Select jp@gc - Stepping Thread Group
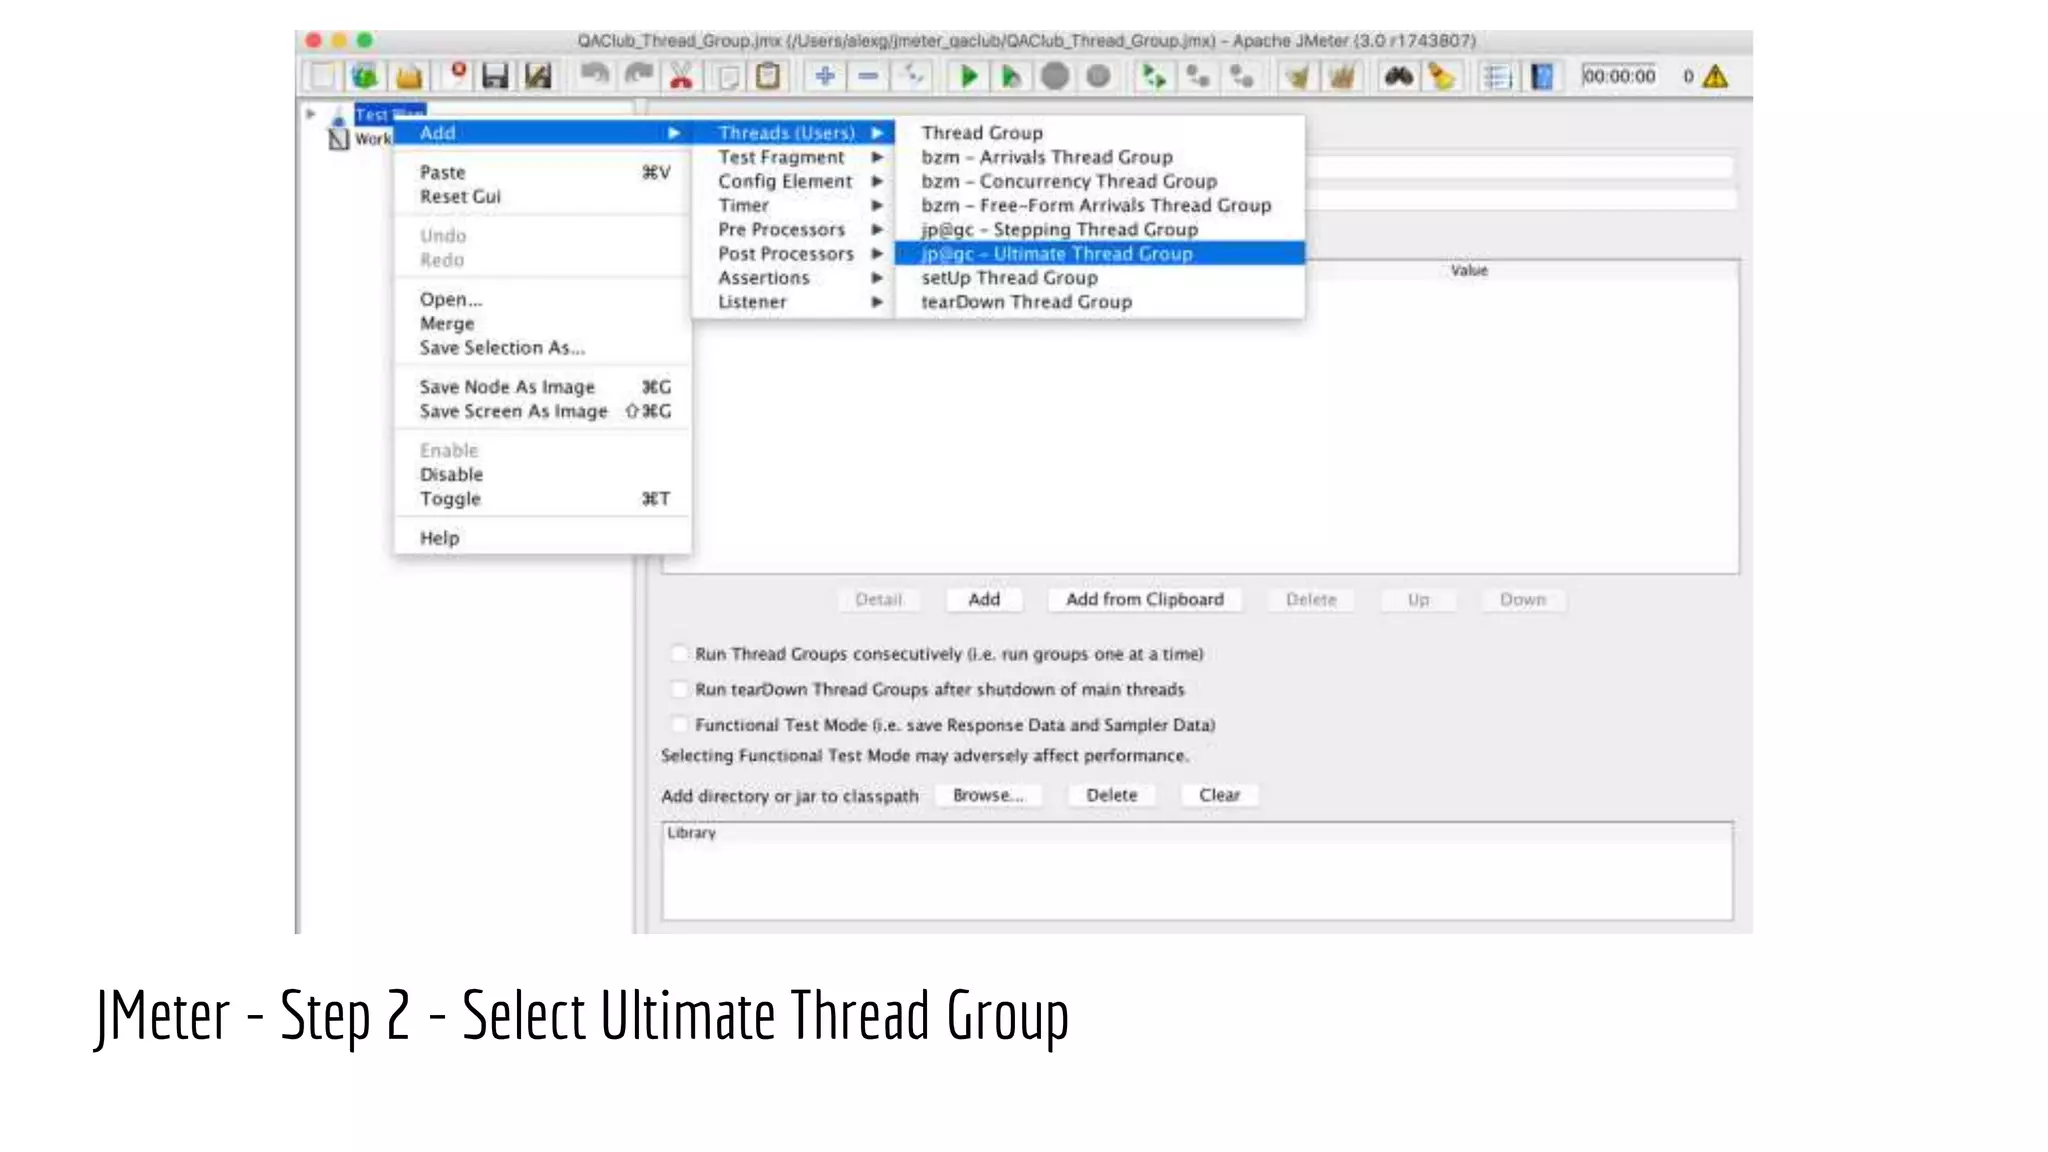The height and width of the screenshot is (1152, 2048). [x=1099, y=229]
